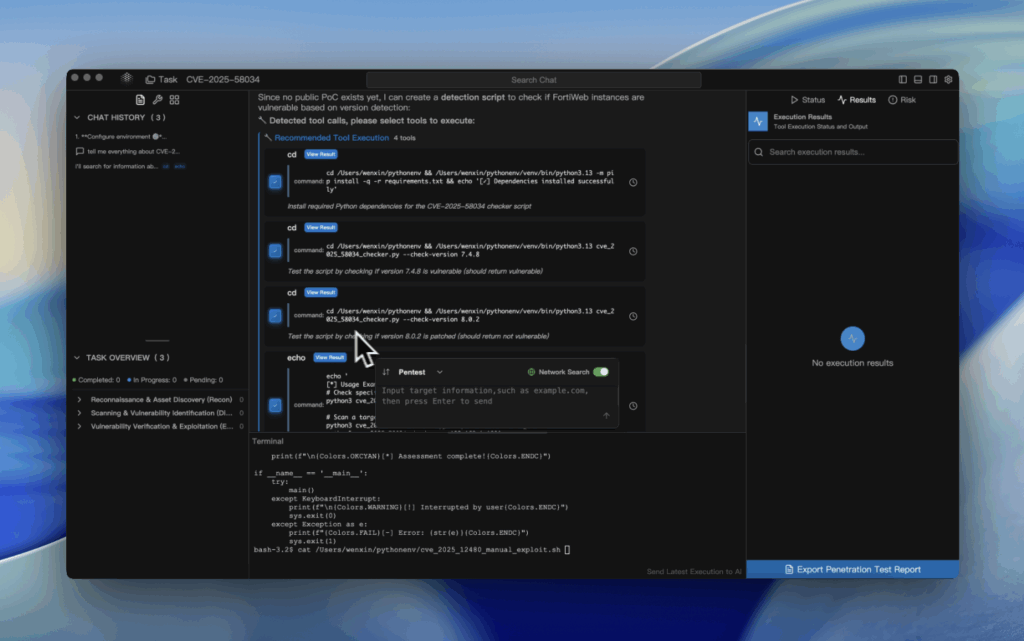This screenshot has height=641, width=1024.
Task: Click the grid view icon in sidebar
Action: click(x=174, y=100)
